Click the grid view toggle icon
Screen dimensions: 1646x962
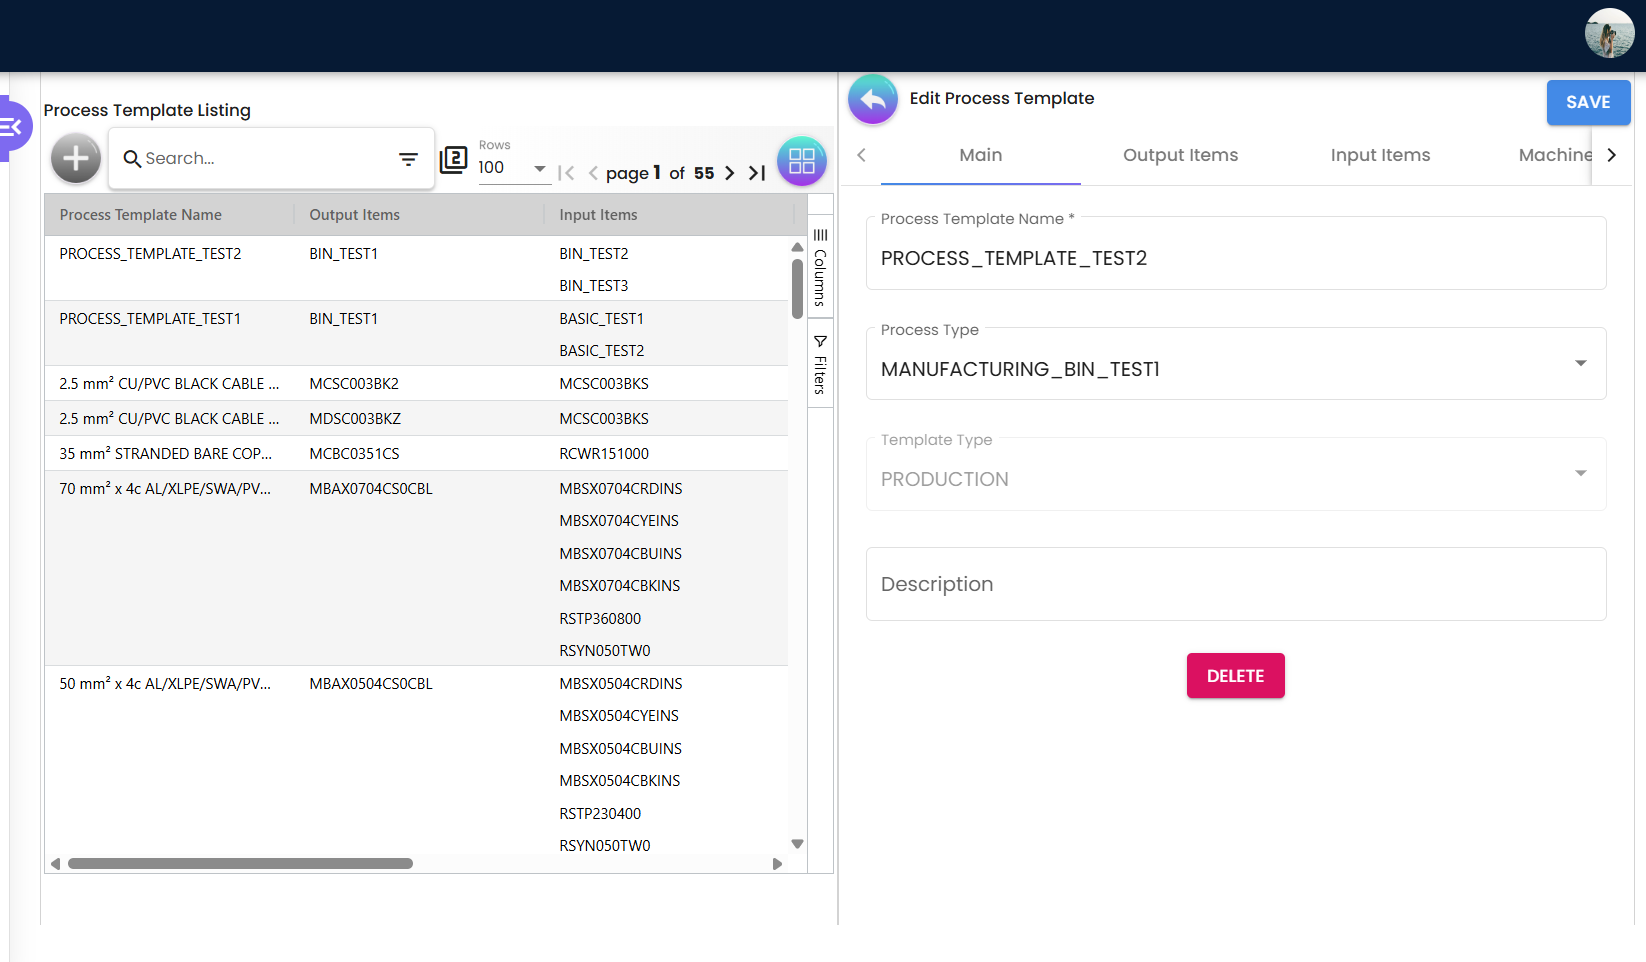pyautogui.click(x=801, y=161)
